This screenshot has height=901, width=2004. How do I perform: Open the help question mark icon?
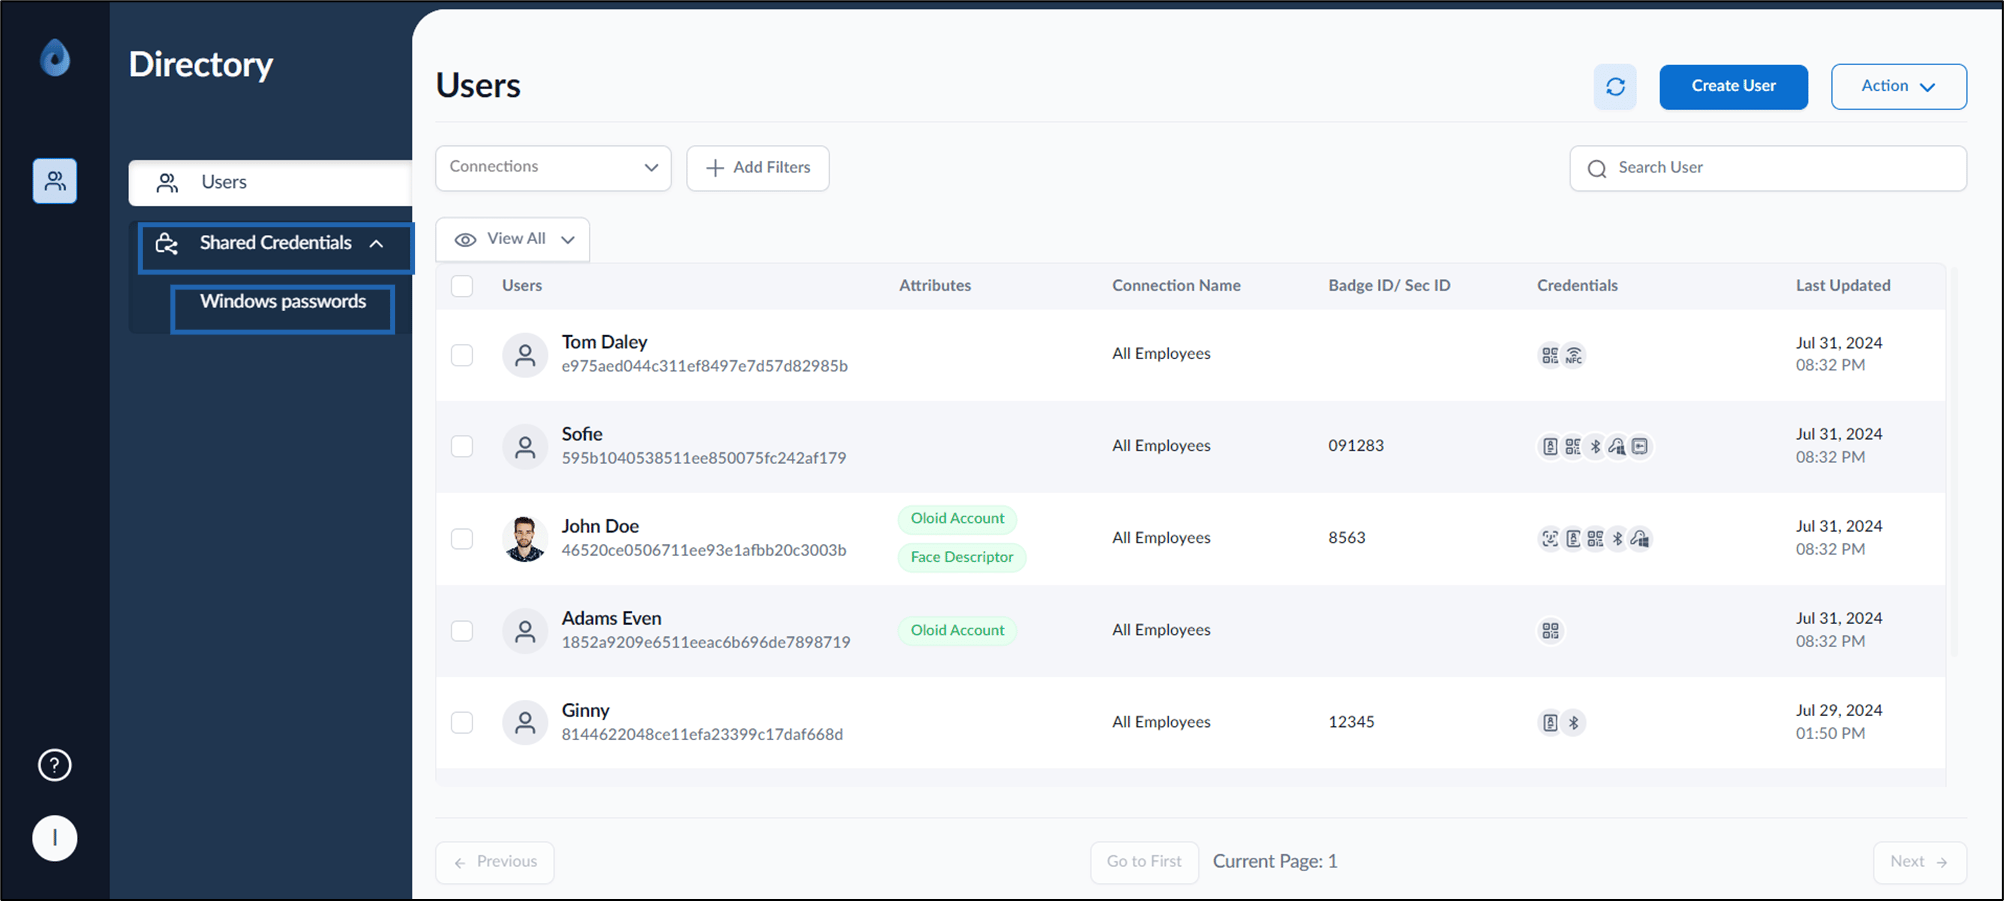[x=55, y=765]
